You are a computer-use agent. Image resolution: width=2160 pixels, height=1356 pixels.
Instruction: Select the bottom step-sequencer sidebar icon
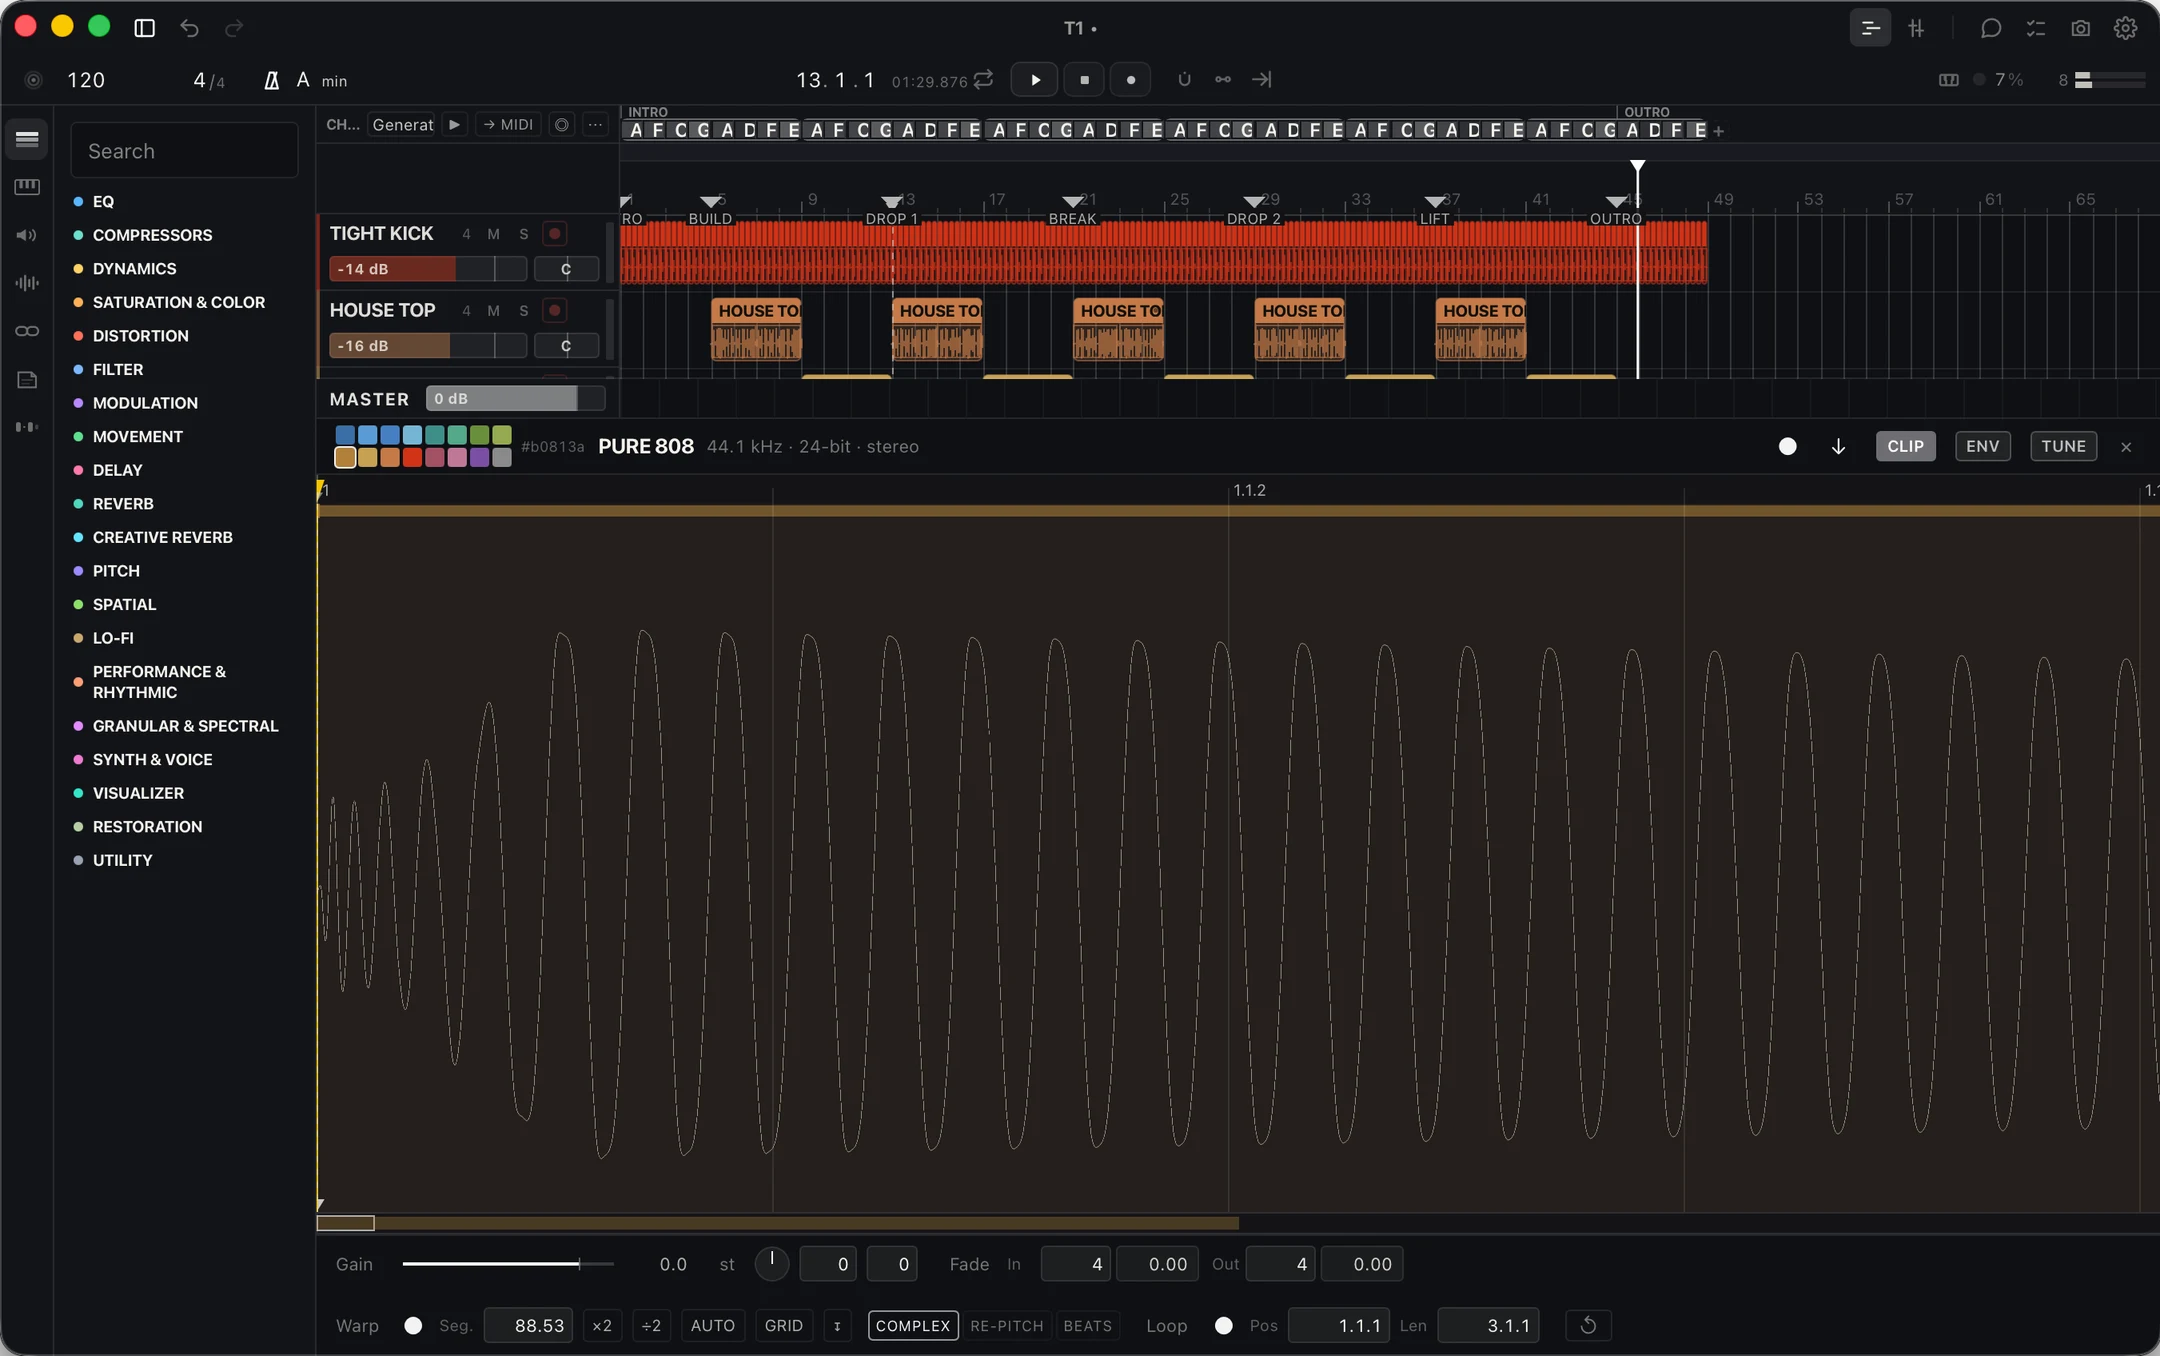click(27, 427)
